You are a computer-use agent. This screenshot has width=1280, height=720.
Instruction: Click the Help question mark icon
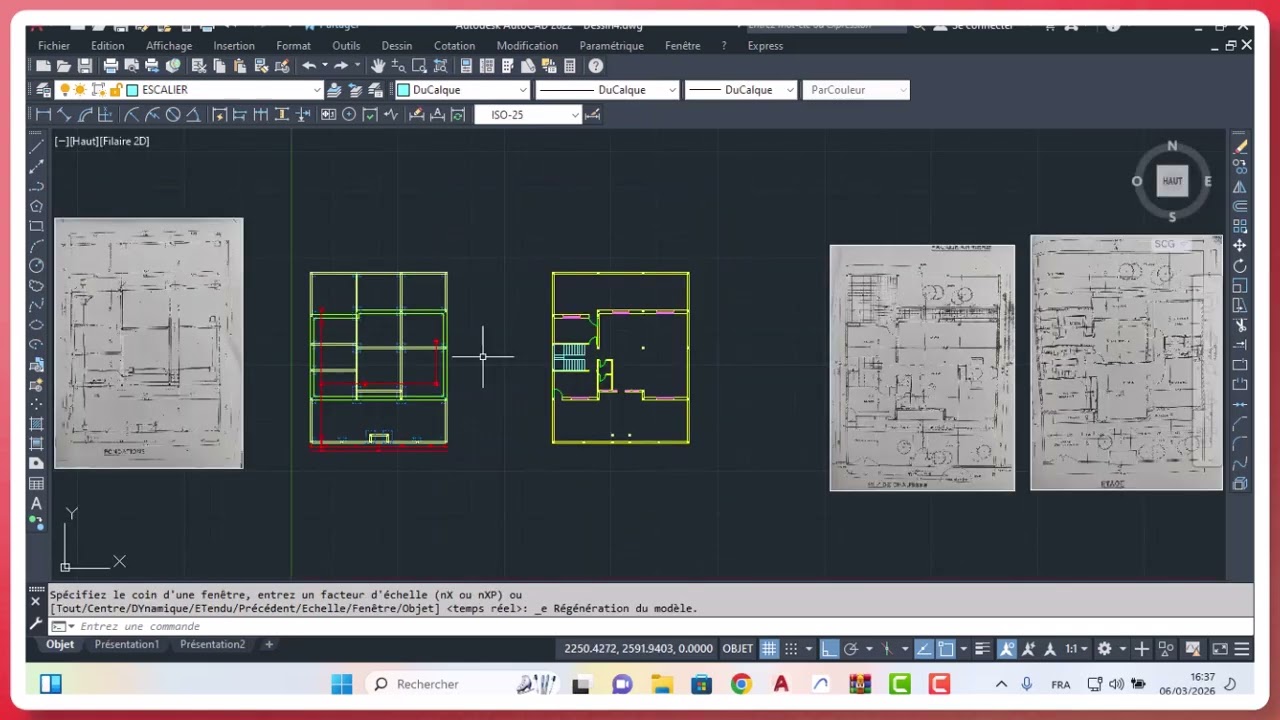click(x=596, y=66)
